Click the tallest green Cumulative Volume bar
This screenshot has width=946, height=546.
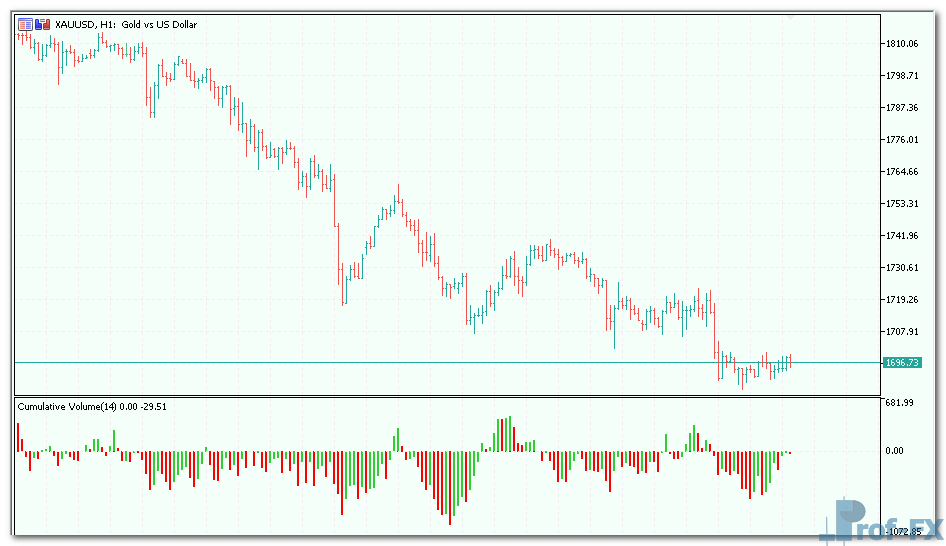510,434
